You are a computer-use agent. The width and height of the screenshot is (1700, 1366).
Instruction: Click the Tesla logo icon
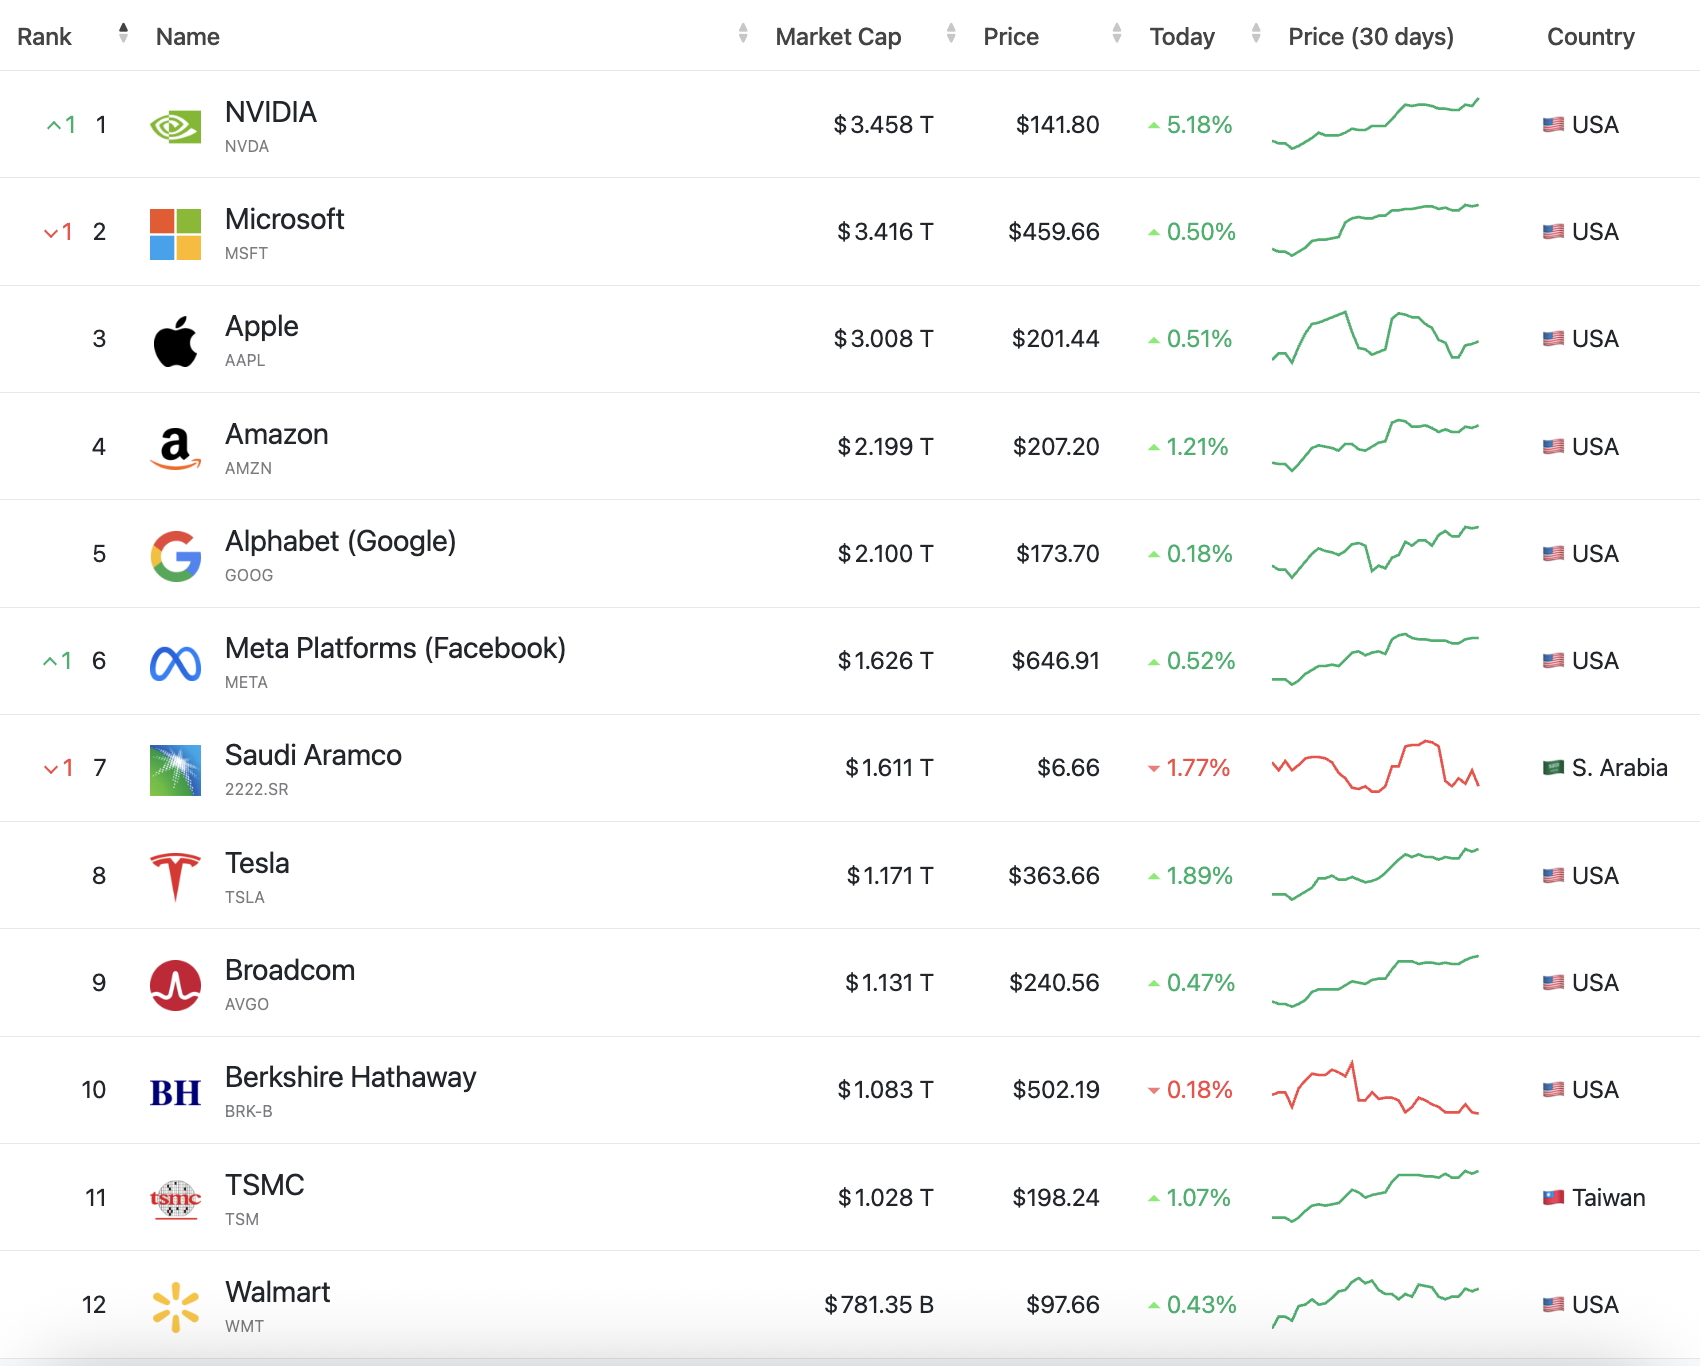[x=175, y=877]
